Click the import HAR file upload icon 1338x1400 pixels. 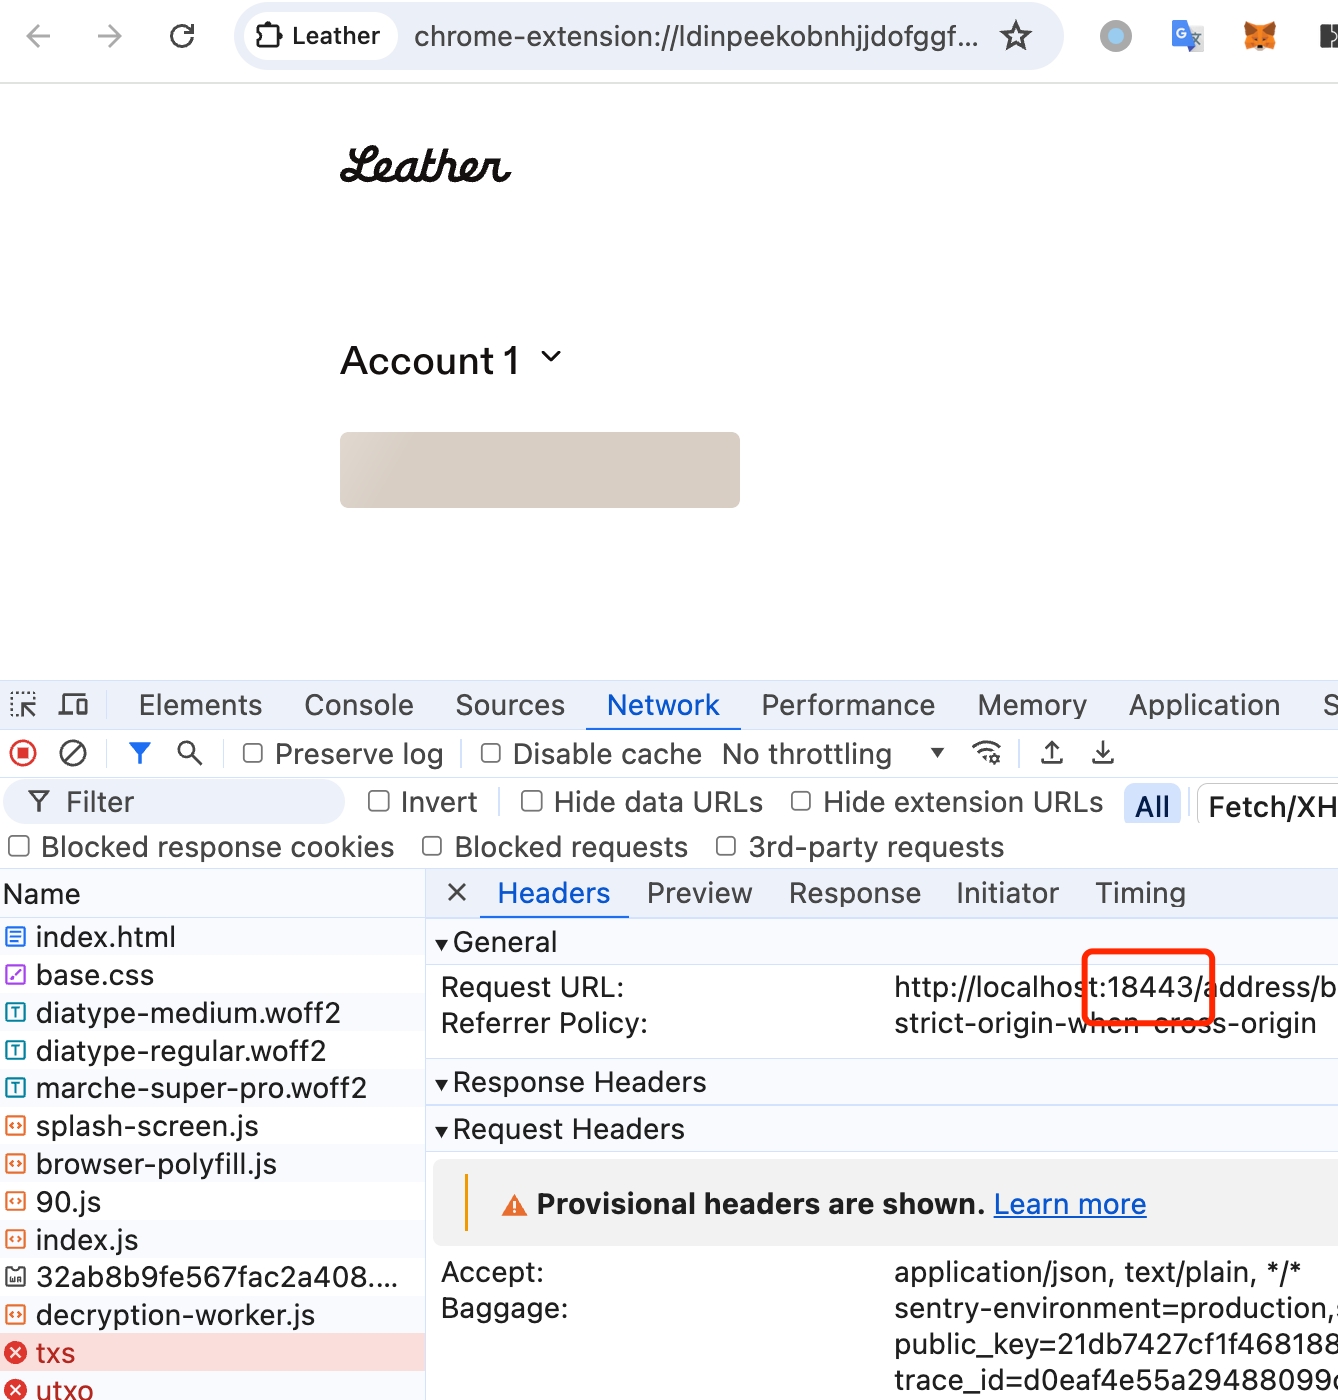(1051, 753)
